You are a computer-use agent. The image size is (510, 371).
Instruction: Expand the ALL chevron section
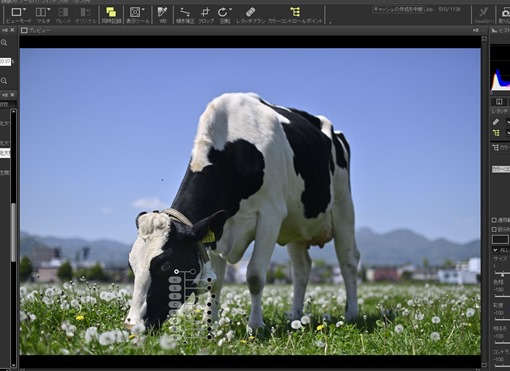click(x=495, y=250)
